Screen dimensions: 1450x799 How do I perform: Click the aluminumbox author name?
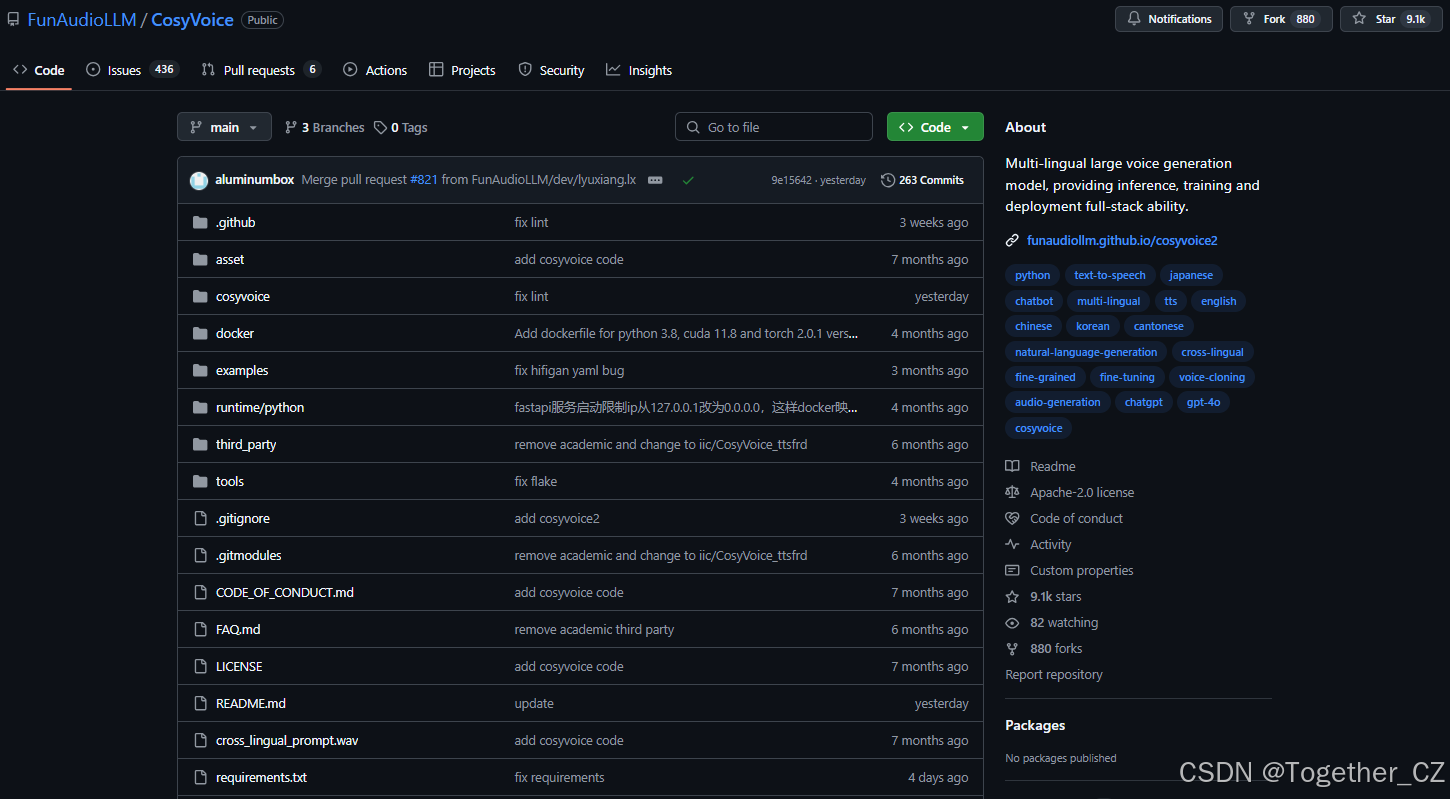coord(255,180)
